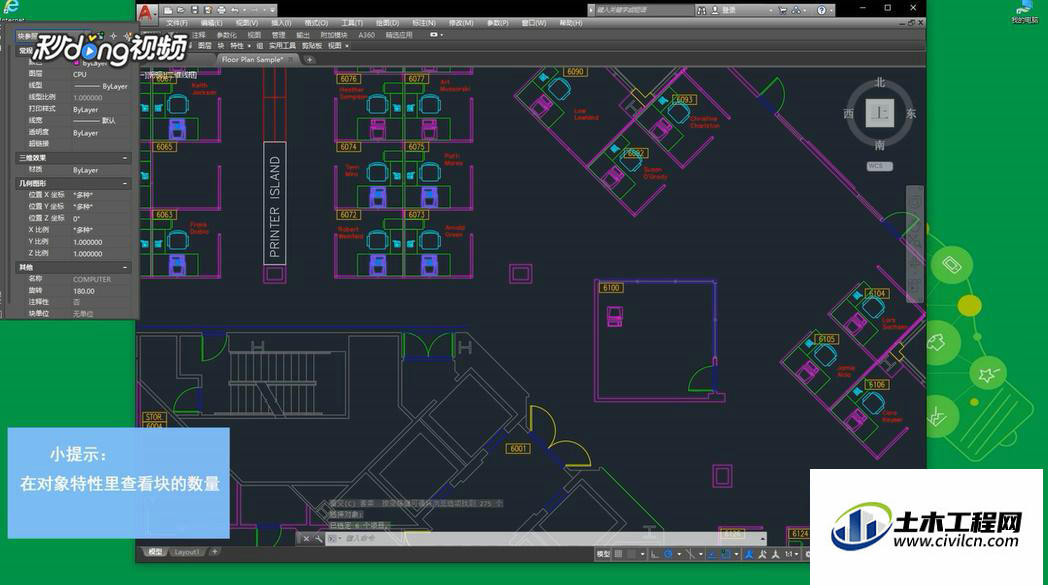This screenshot has height=585, width=1048.
Task: Expand the 视图 ribbon panel dropdown
Action: (x=347, y=45)
